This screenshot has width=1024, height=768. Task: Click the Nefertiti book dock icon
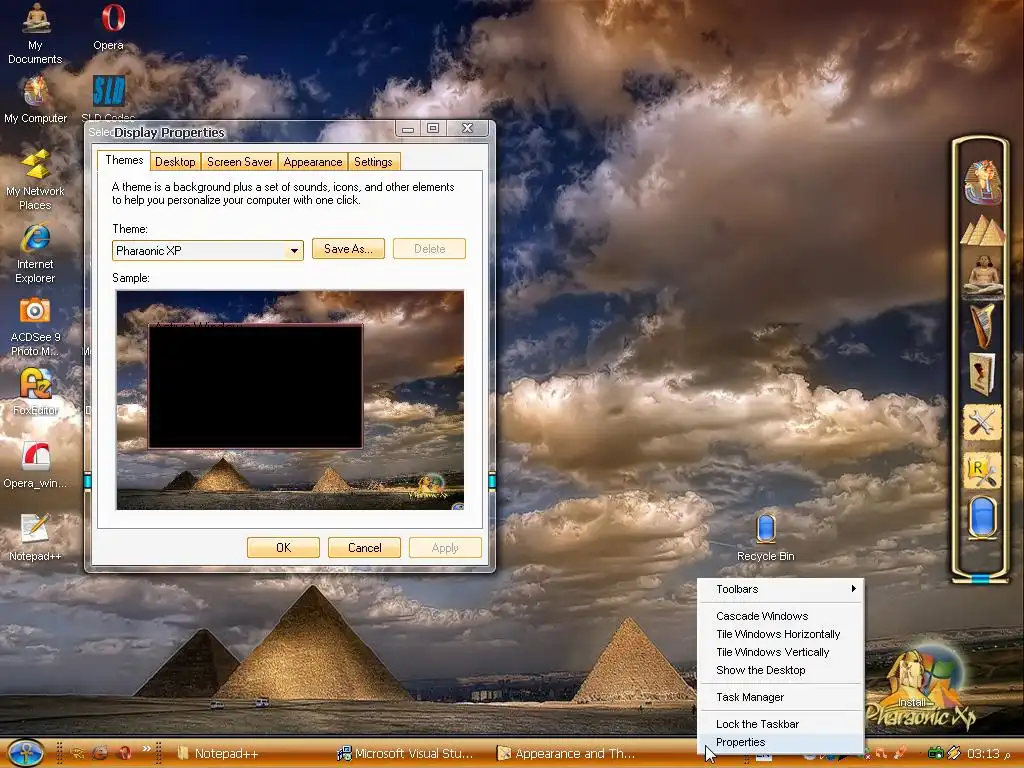[982, 374]
